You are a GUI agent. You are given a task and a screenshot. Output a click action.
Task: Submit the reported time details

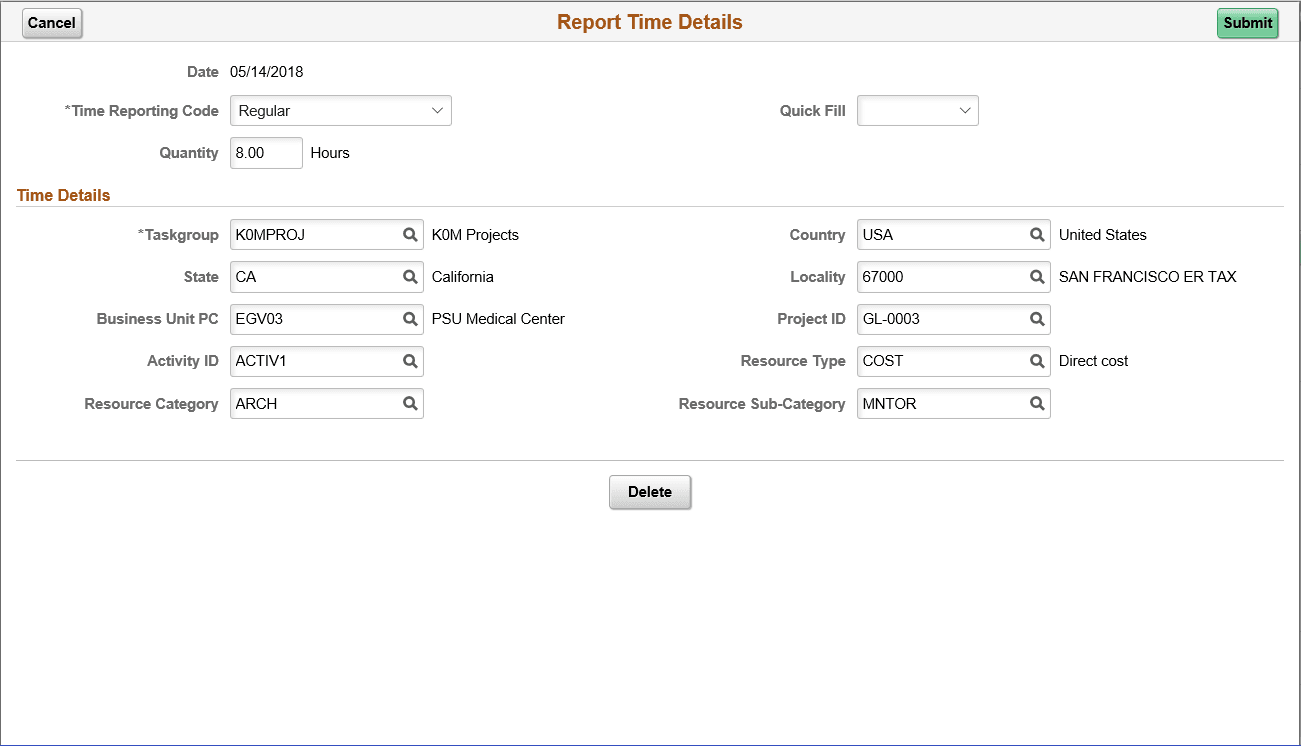1247,22
